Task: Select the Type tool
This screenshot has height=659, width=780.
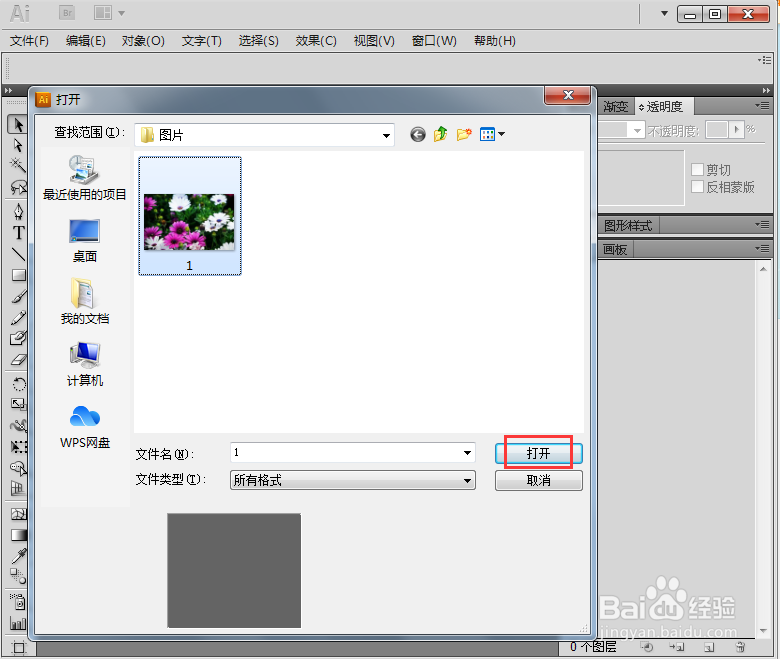Action: (18, 233)
